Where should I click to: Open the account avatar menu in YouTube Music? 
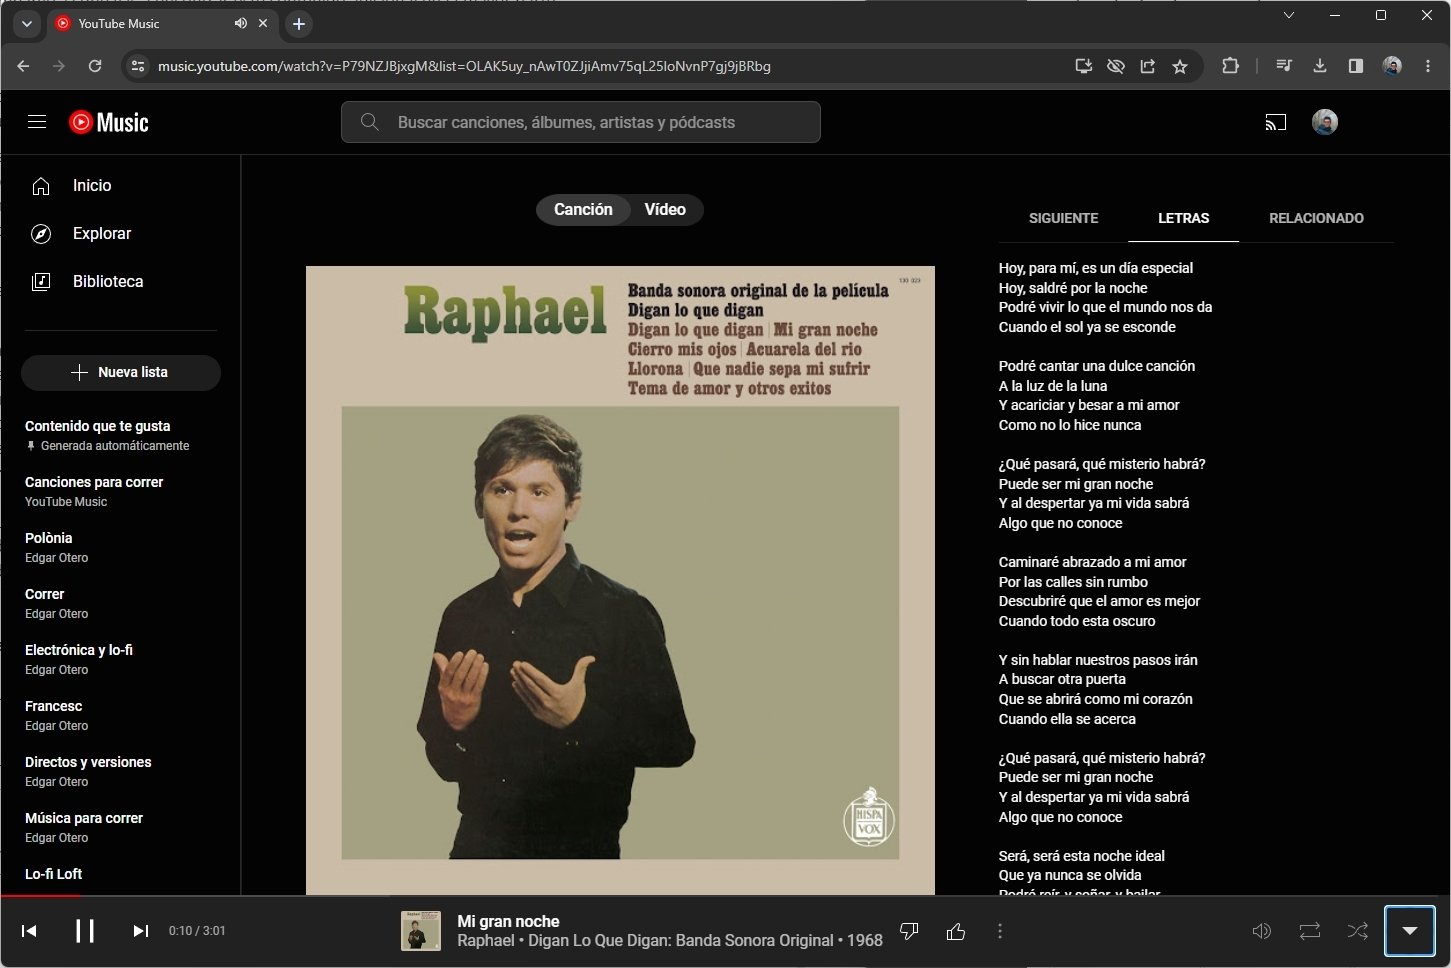(1325, 122)
